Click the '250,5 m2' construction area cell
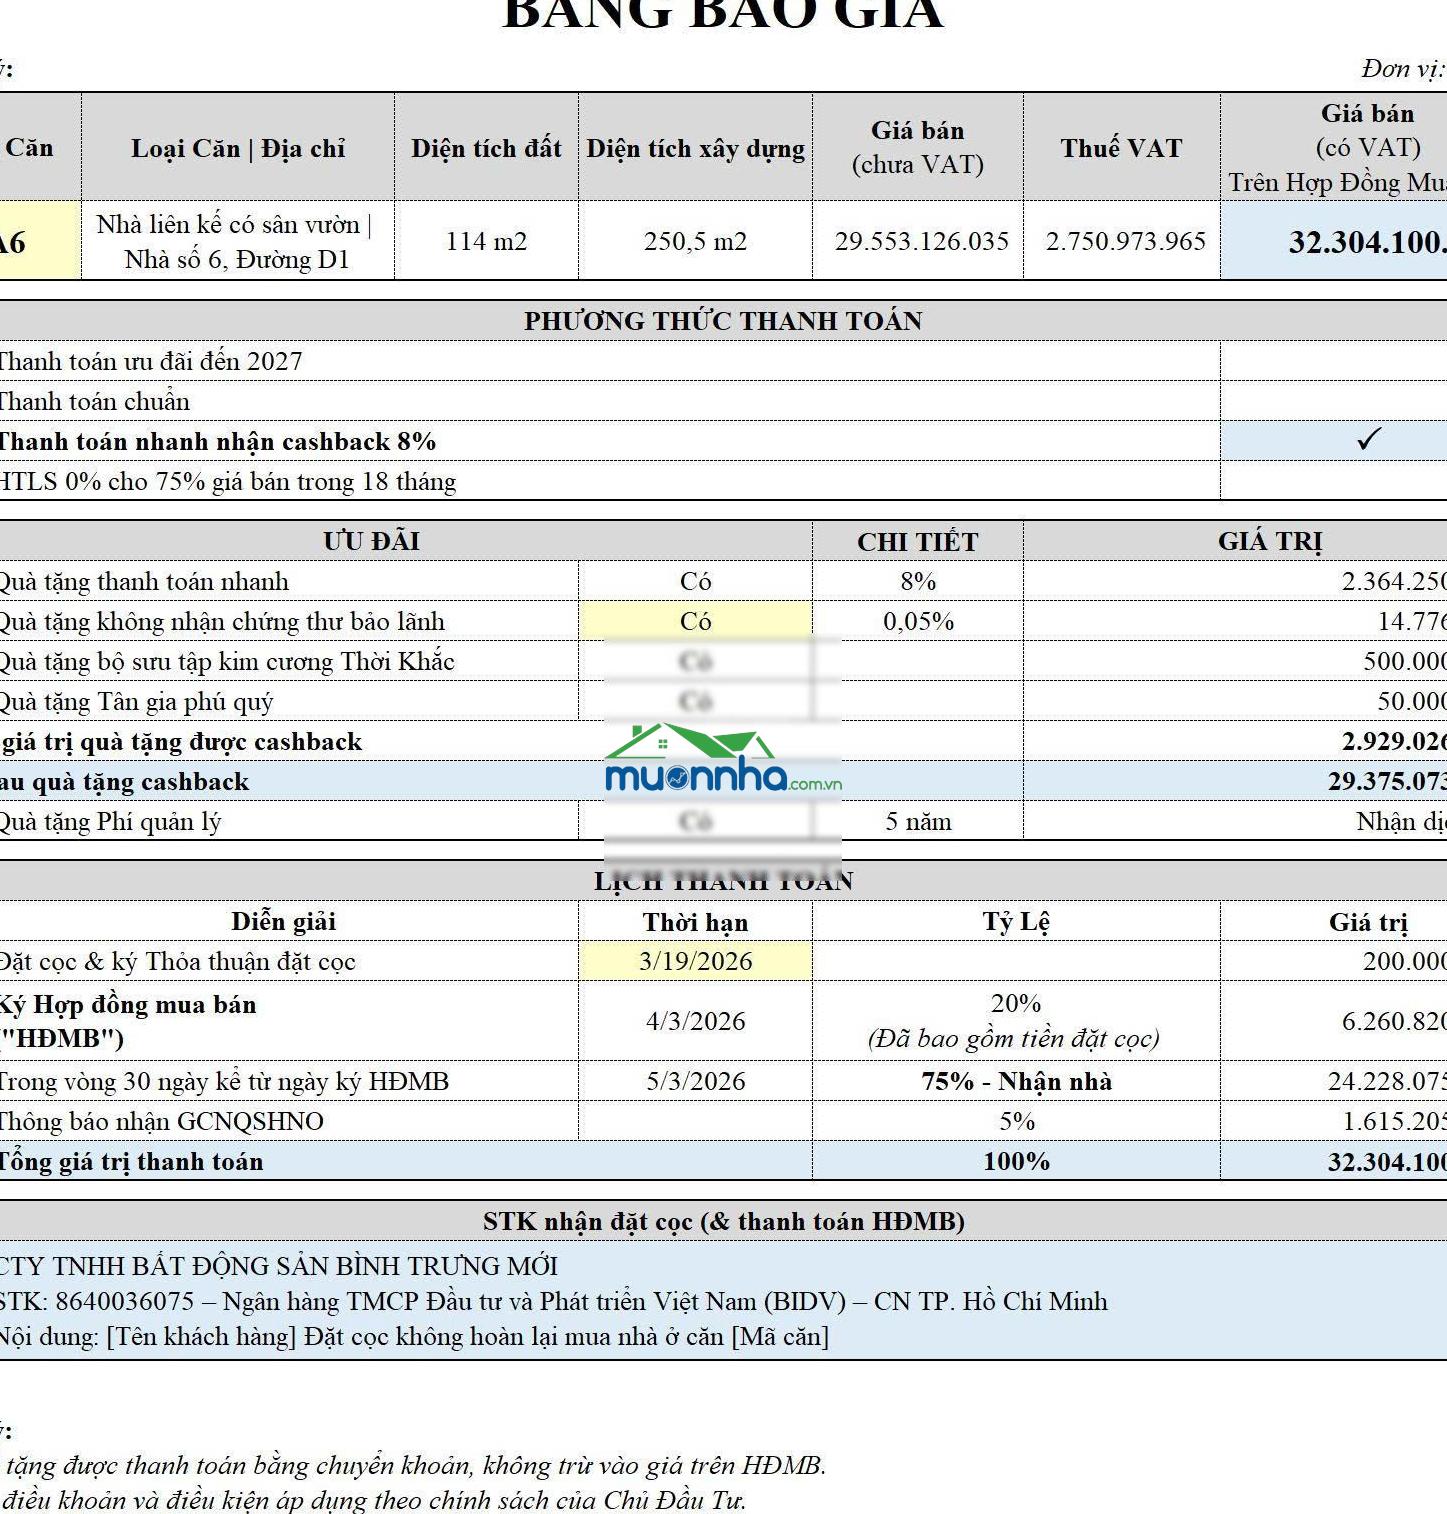This screenshot has width=1447, height=1514. pos(695,241)
